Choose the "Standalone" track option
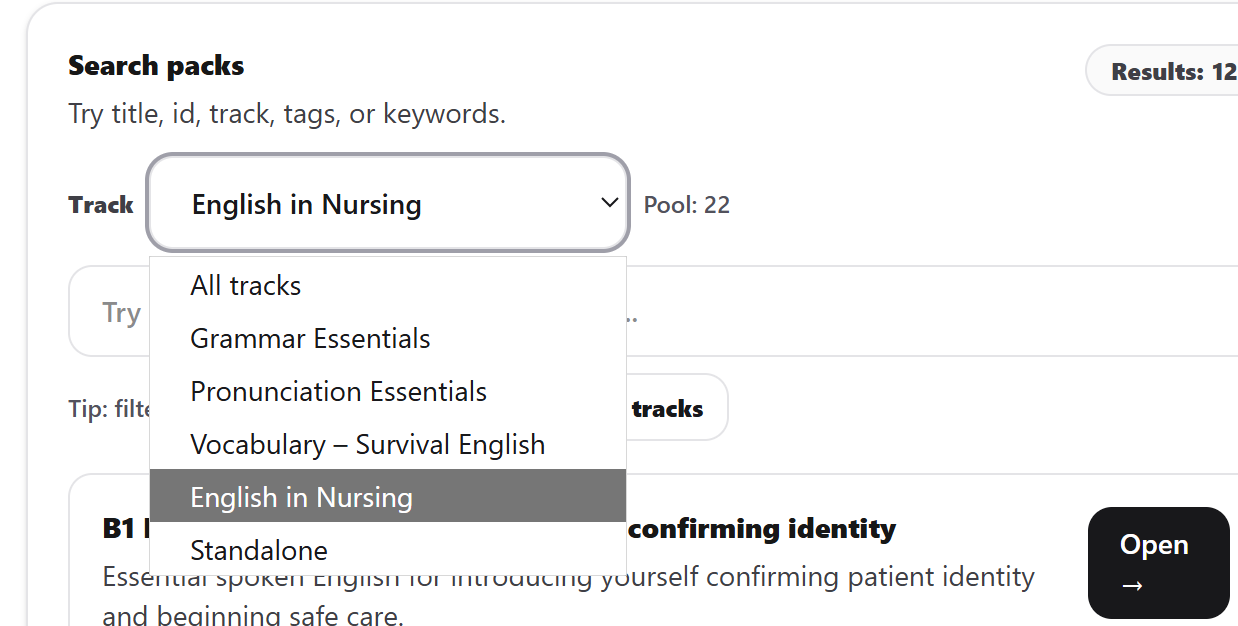This screenshot has height=626, width=1238. (x=258, y=550)
